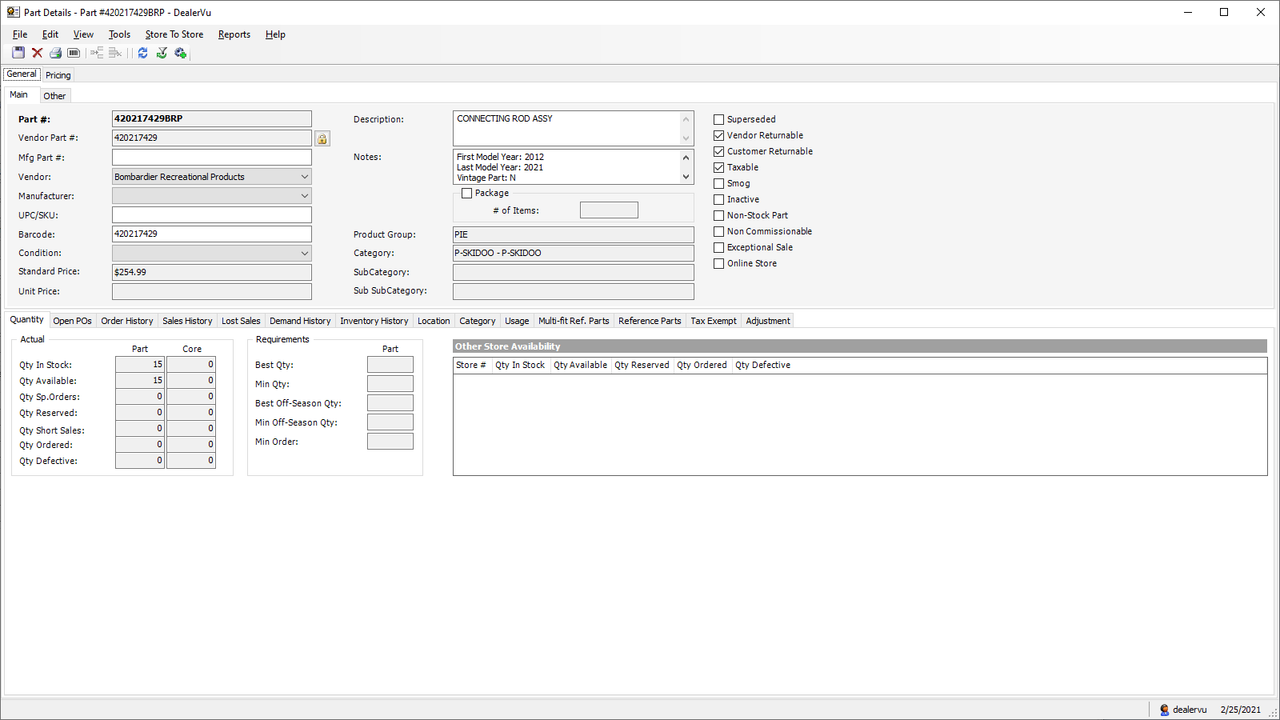The width and height of the screenshot is (1280, 720).
Task: Uncheck Vendor Returnable
Action: tap(719, 135)
